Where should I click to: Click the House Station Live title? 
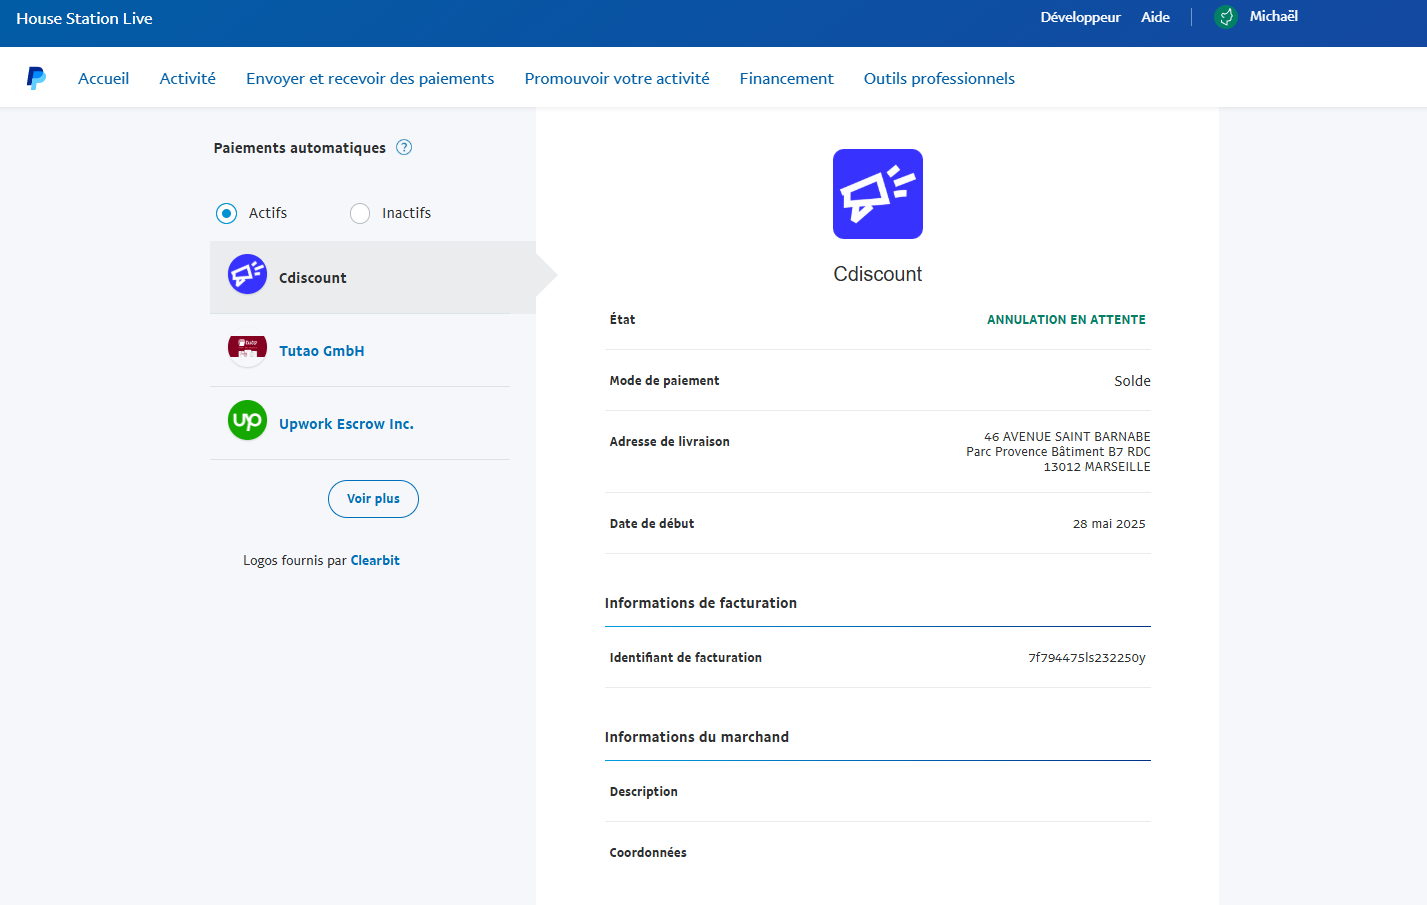coord(84,18)
